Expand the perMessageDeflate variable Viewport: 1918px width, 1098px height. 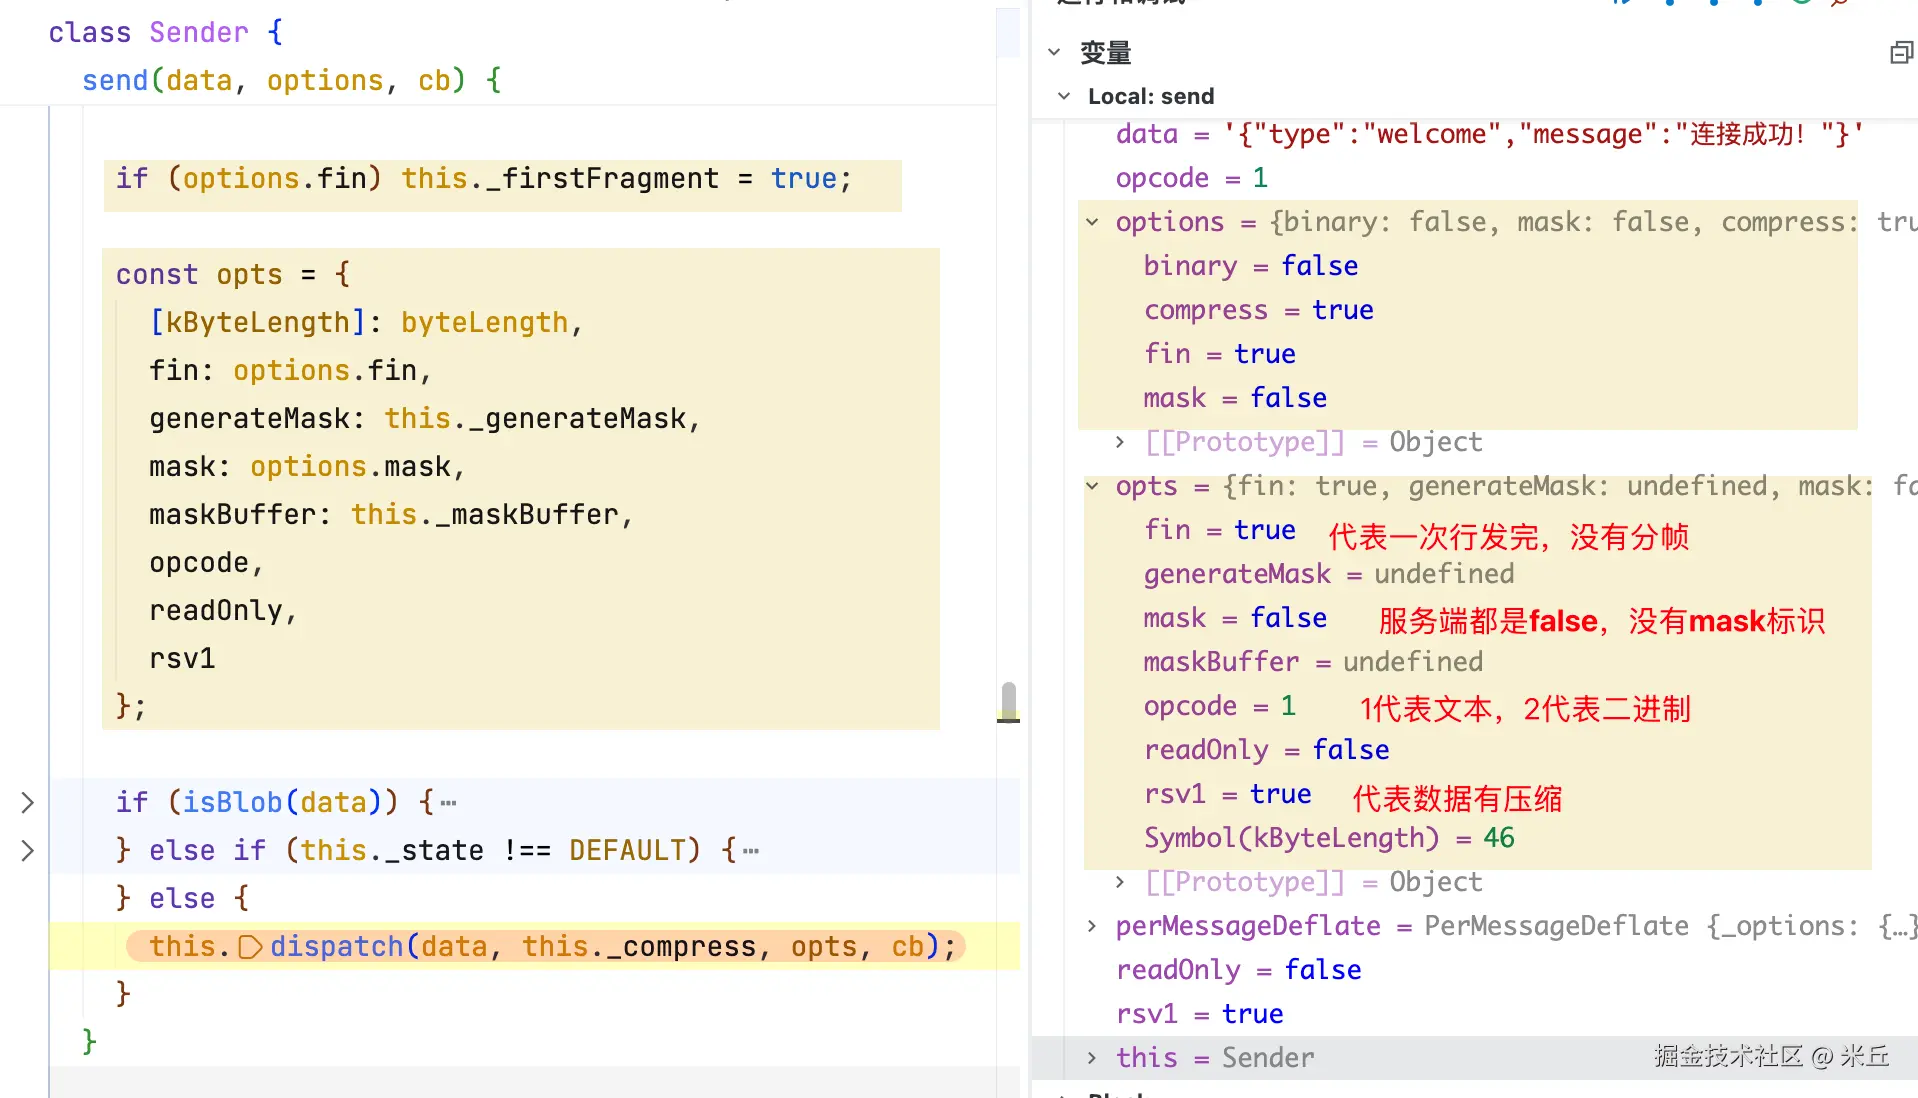[1092, 926]
